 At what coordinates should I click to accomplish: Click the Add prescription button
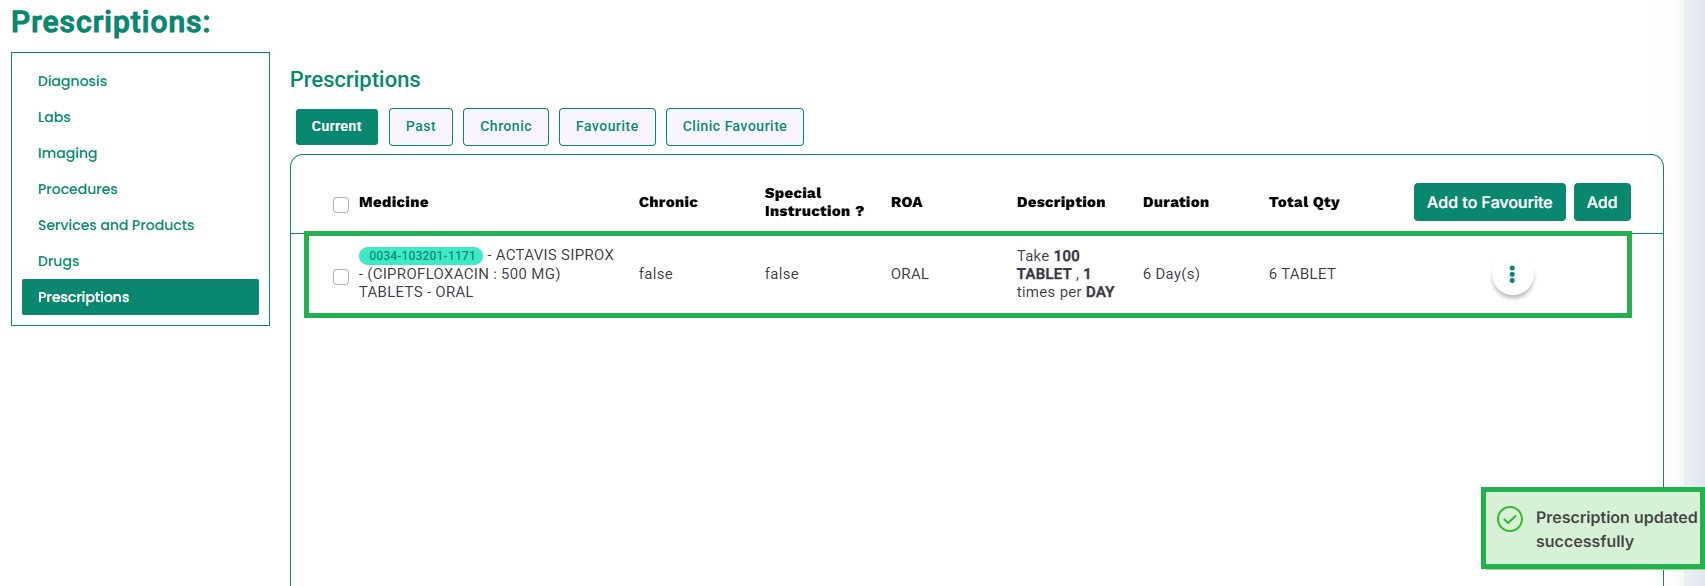1602,202
